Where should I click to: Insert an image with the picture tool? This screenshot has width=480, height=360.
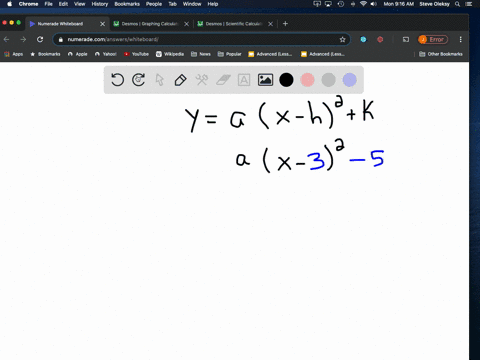tap(265, 80)
